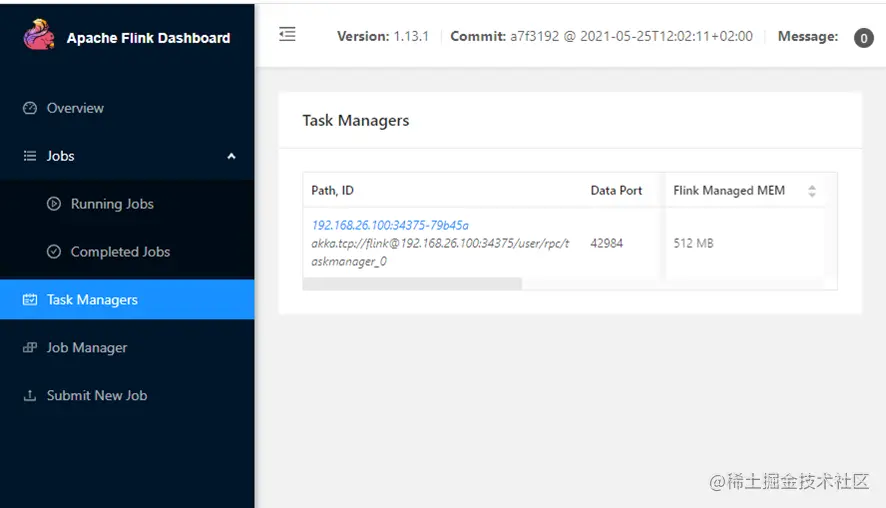Collapse the Jobs submenu chevron
886x508 pixels.
pos(231,156)
